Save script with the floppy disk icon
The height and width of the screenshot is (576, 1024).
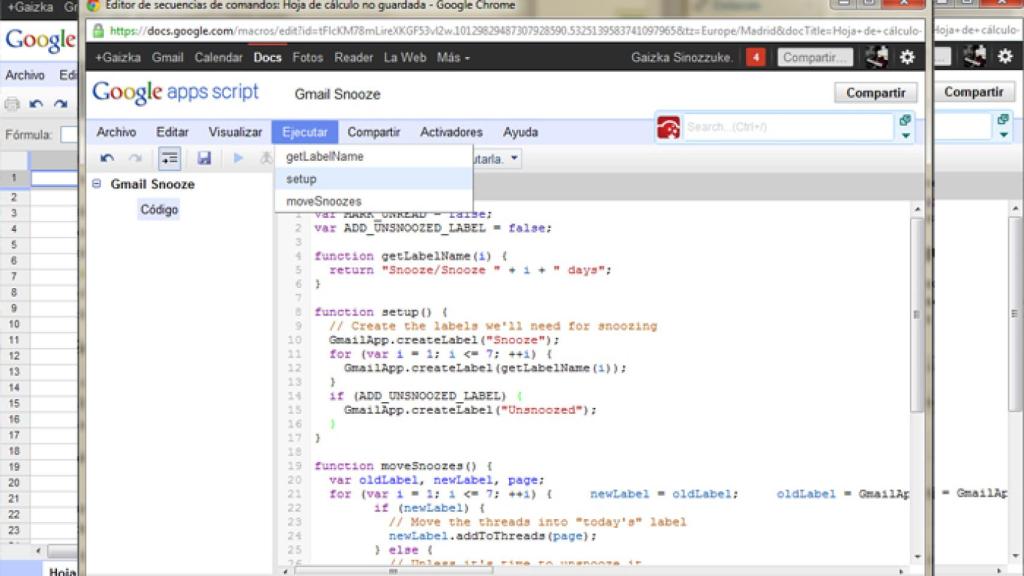204,158
